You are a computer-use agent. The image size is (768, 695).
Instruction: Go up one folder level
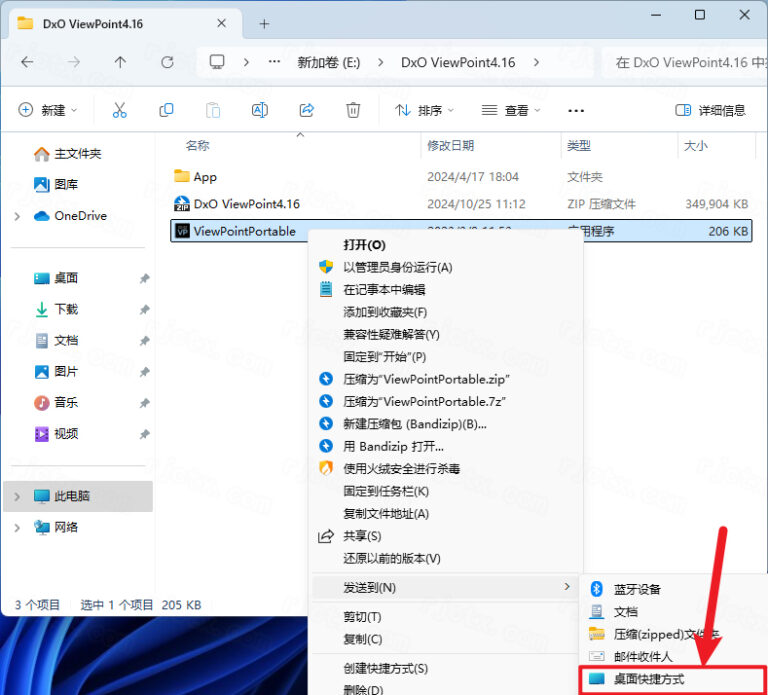pos(120,62)
